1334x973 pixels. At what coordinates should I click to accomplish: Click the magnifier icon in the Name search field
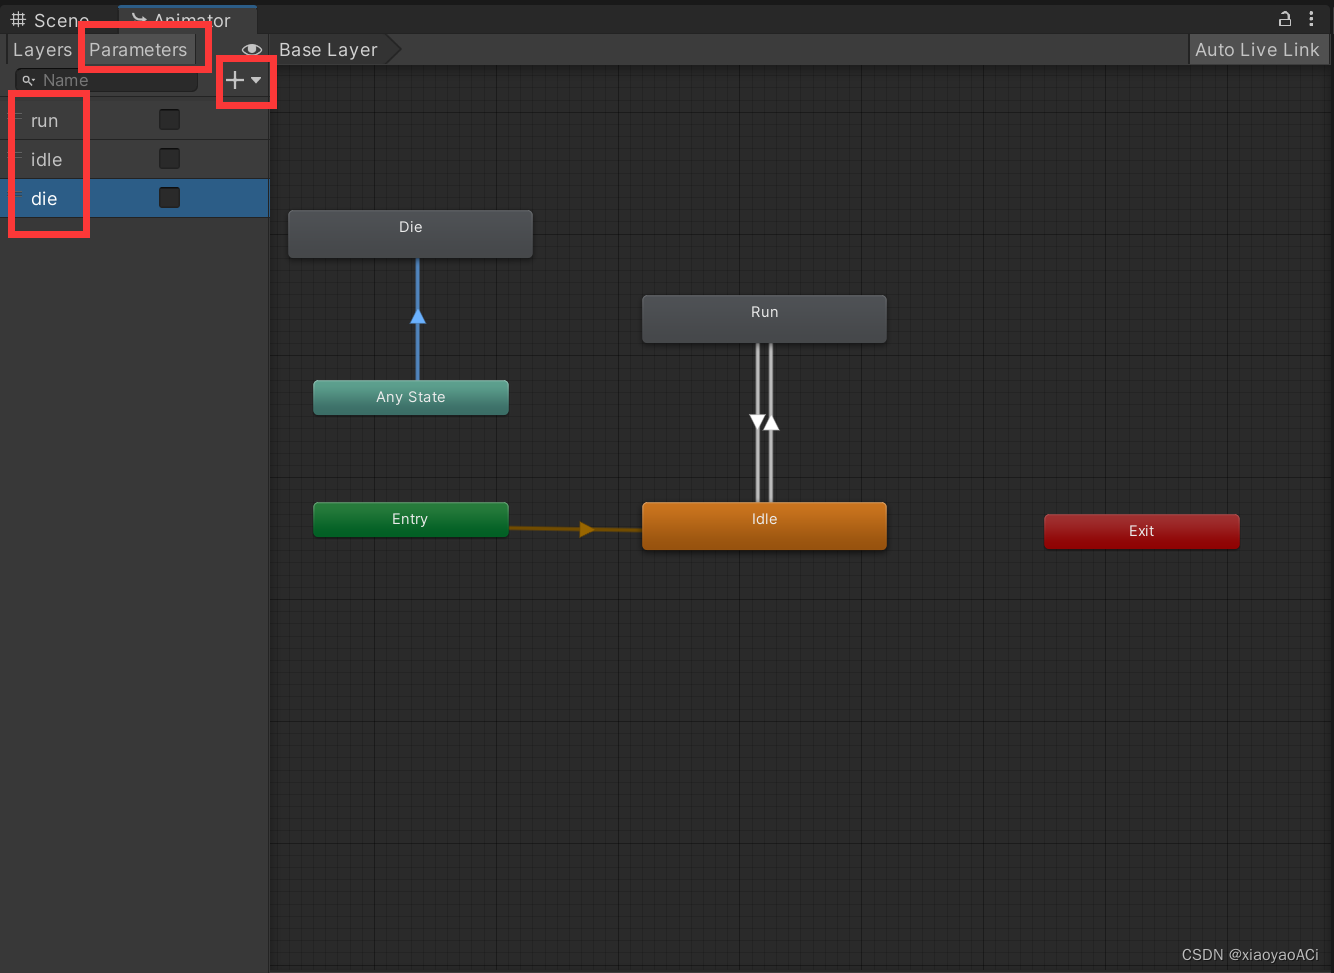coord(28,80)
